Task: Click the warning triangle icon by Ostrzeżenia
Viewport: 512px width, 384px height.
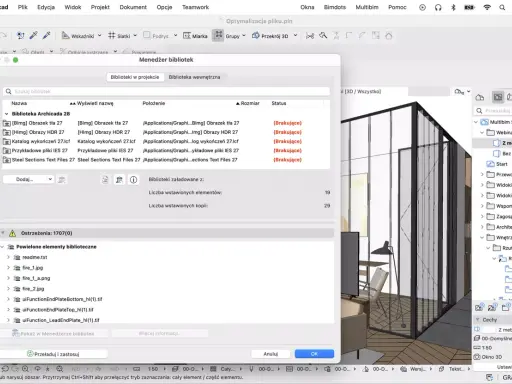Action: [x=12, y=233]
